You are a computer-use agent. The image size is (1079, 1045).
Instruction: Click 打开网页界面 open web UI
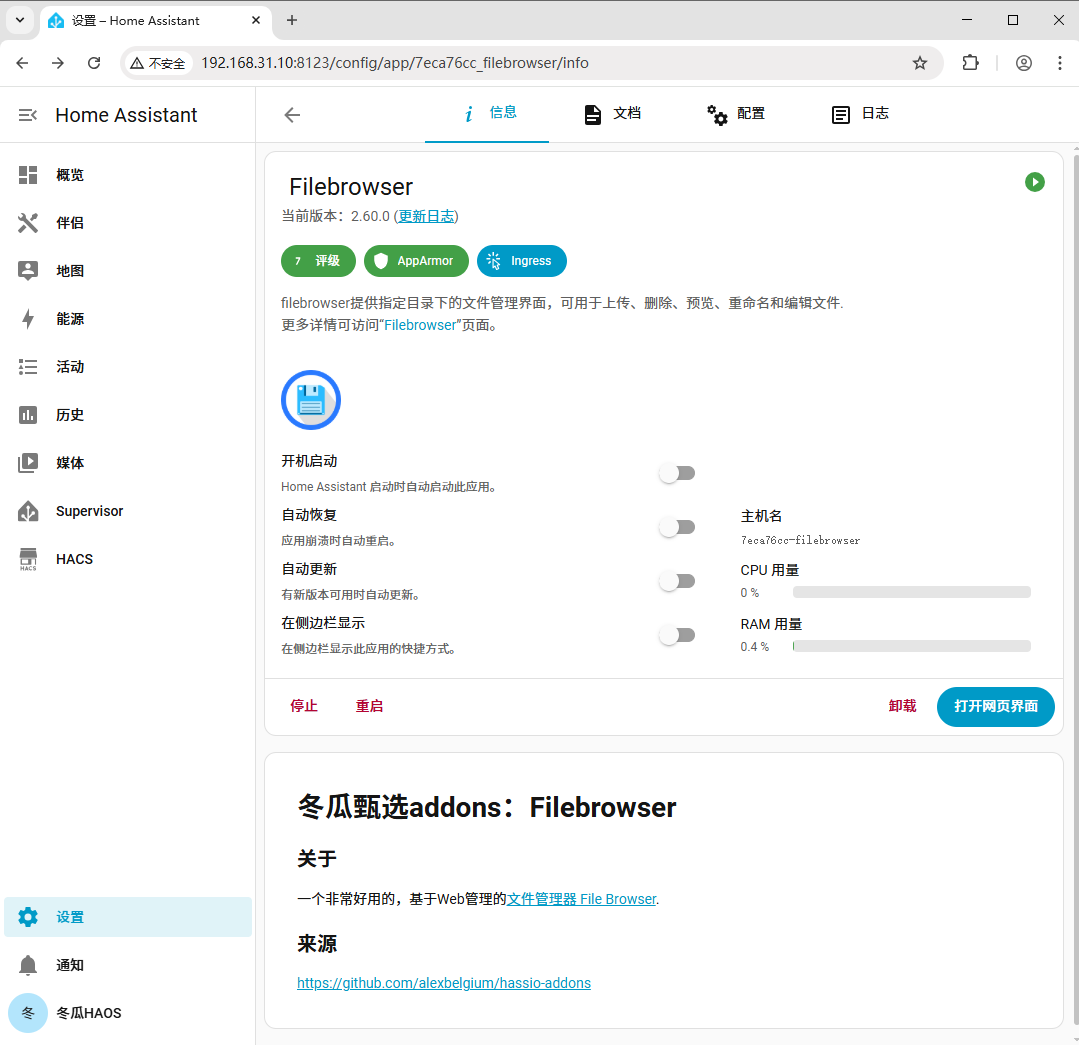click(996, 707)
